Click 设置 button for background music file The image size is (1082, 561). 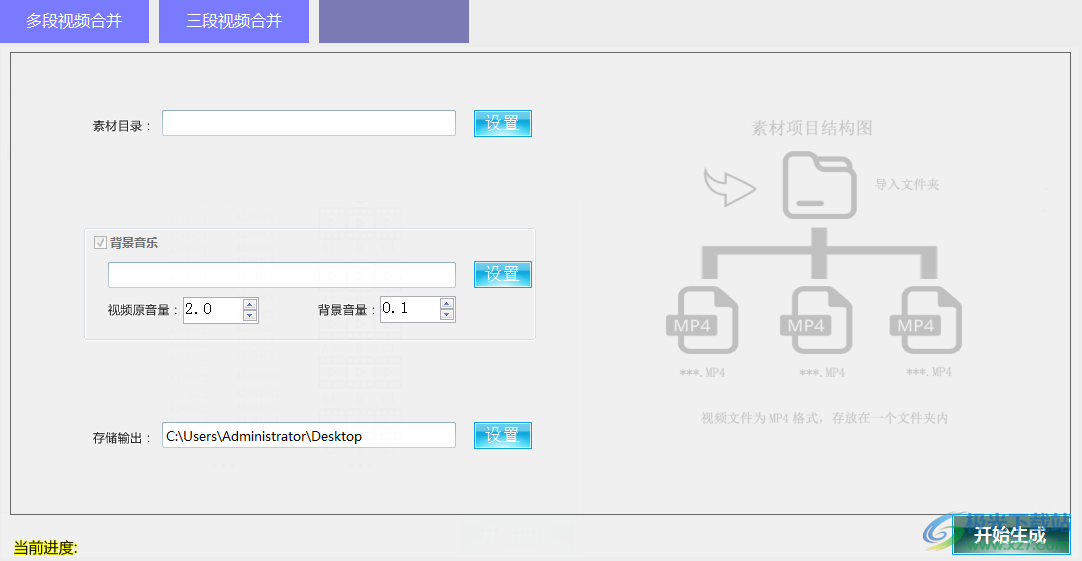(x=502, y=275)
